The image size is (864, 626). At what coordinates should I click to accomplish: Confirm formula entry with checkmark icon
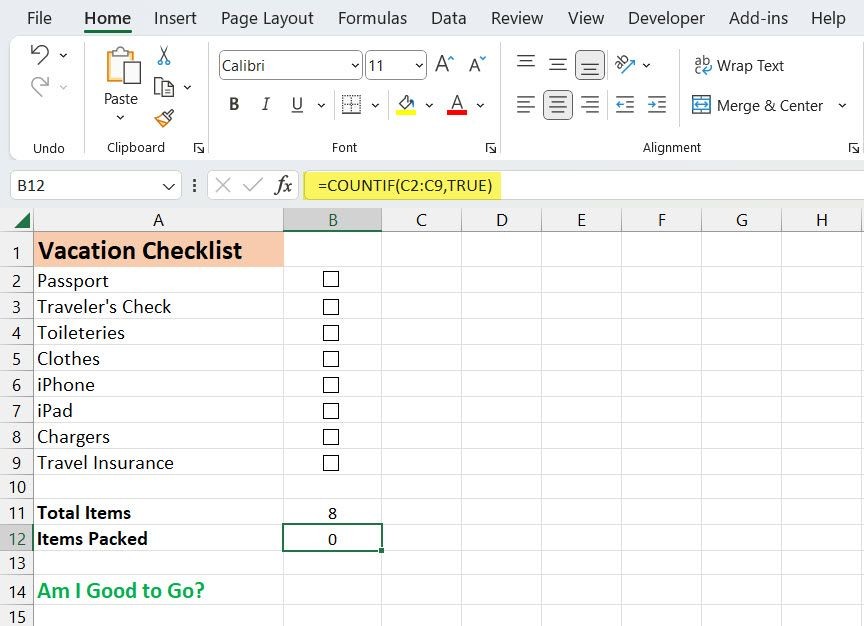click(252, 185)
